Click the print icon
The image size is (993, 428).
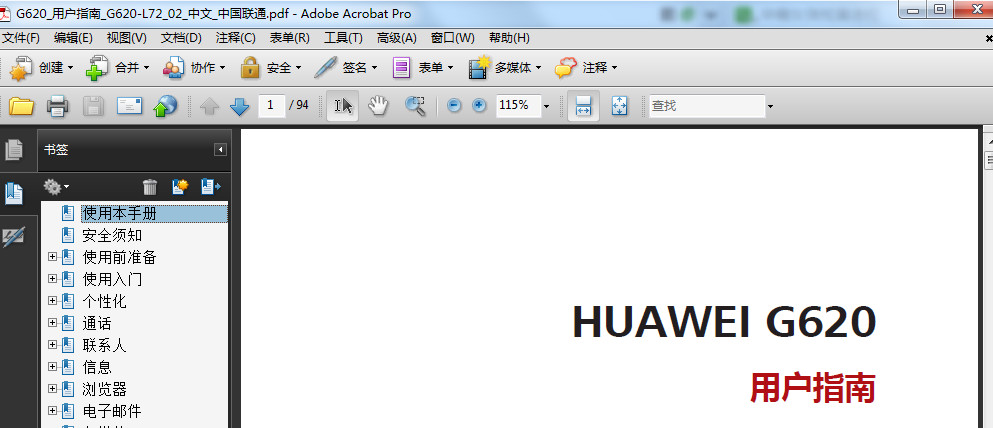[58, 106]
